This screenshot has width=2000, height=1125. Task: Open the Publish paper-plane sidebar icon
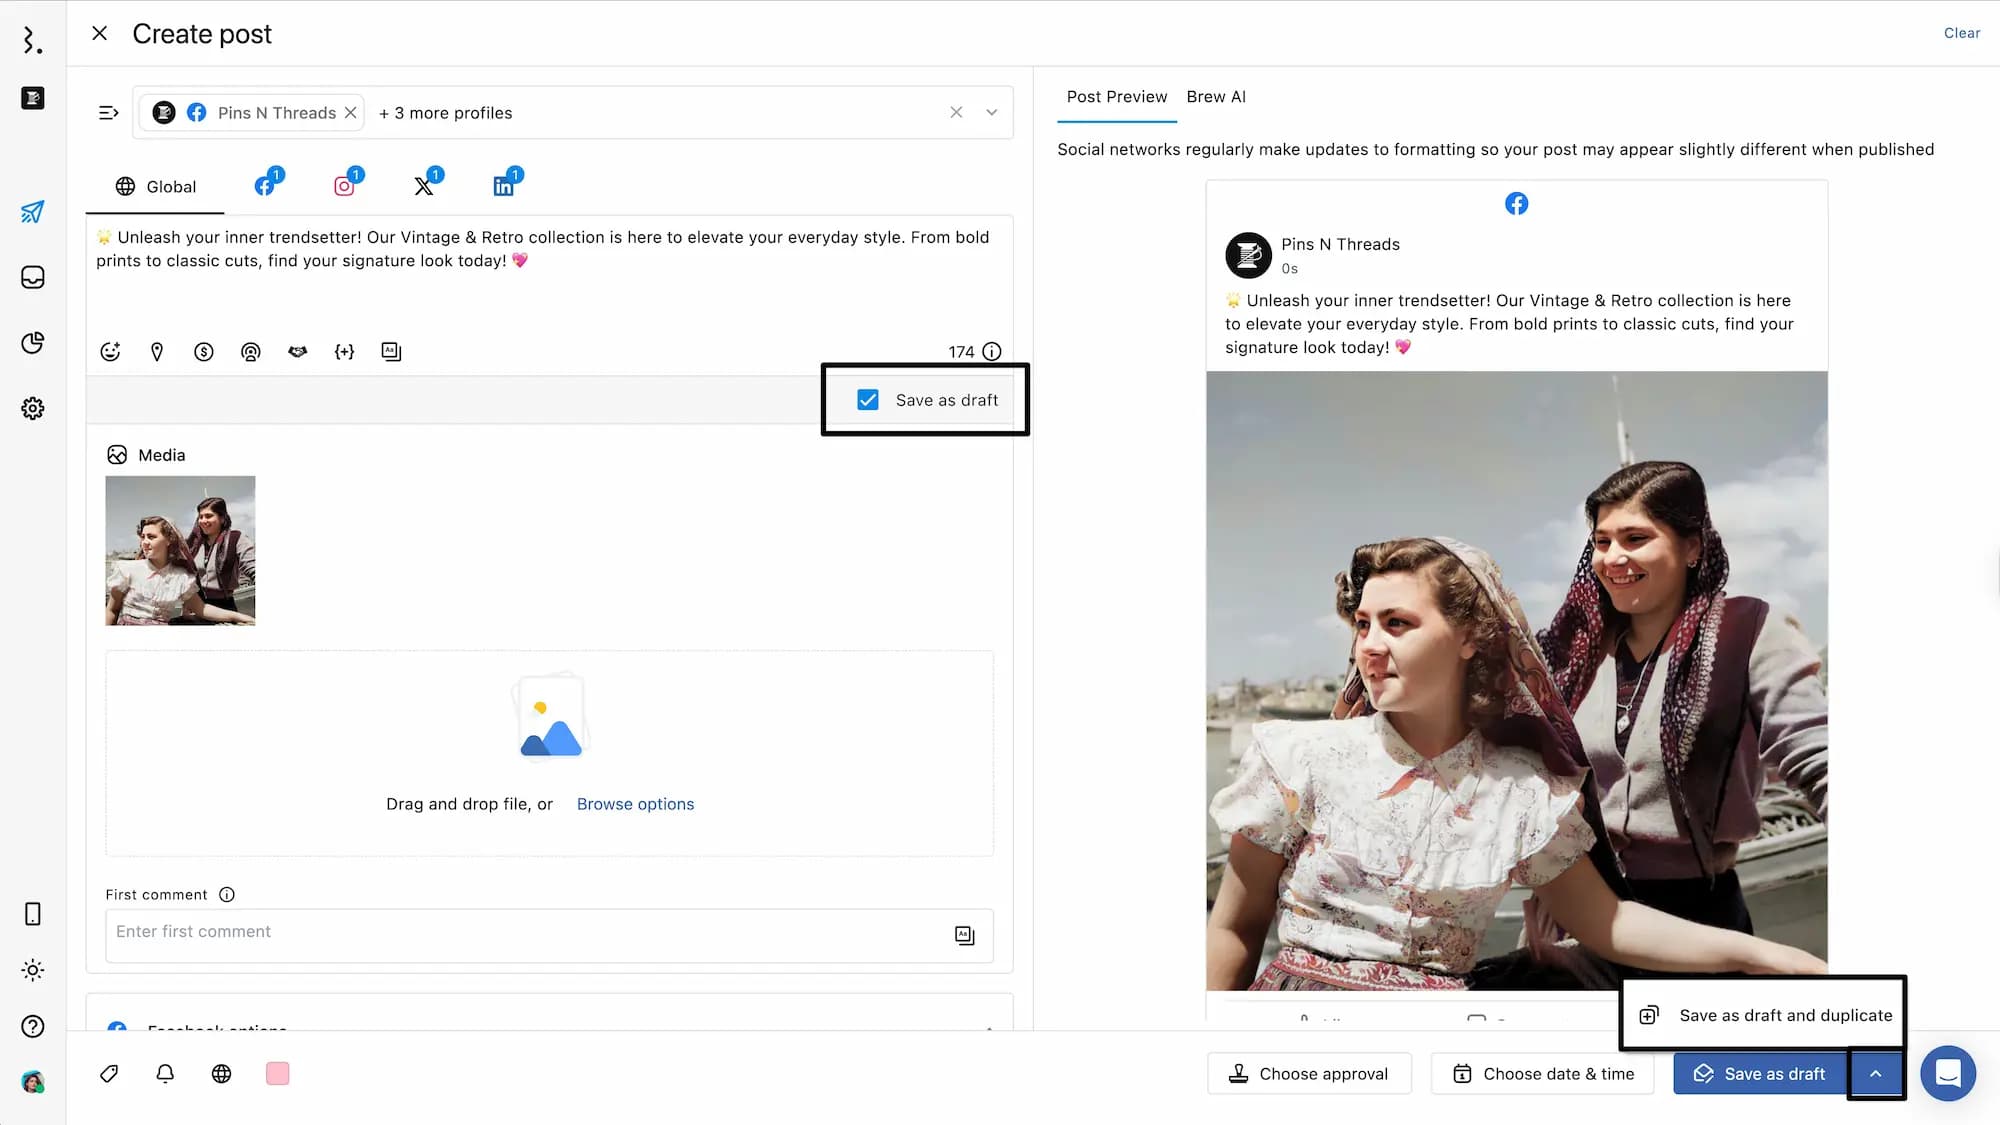click(32, 212)
